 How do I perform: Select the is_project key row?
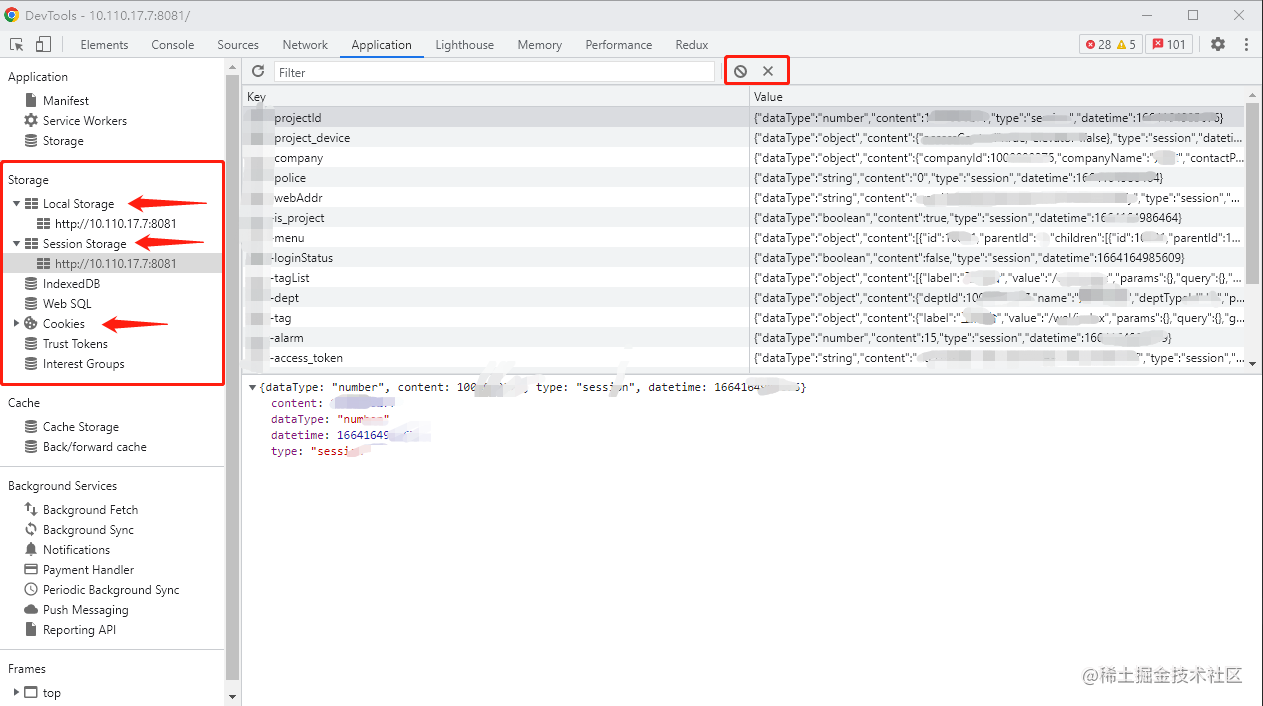(x=745, y=218)
